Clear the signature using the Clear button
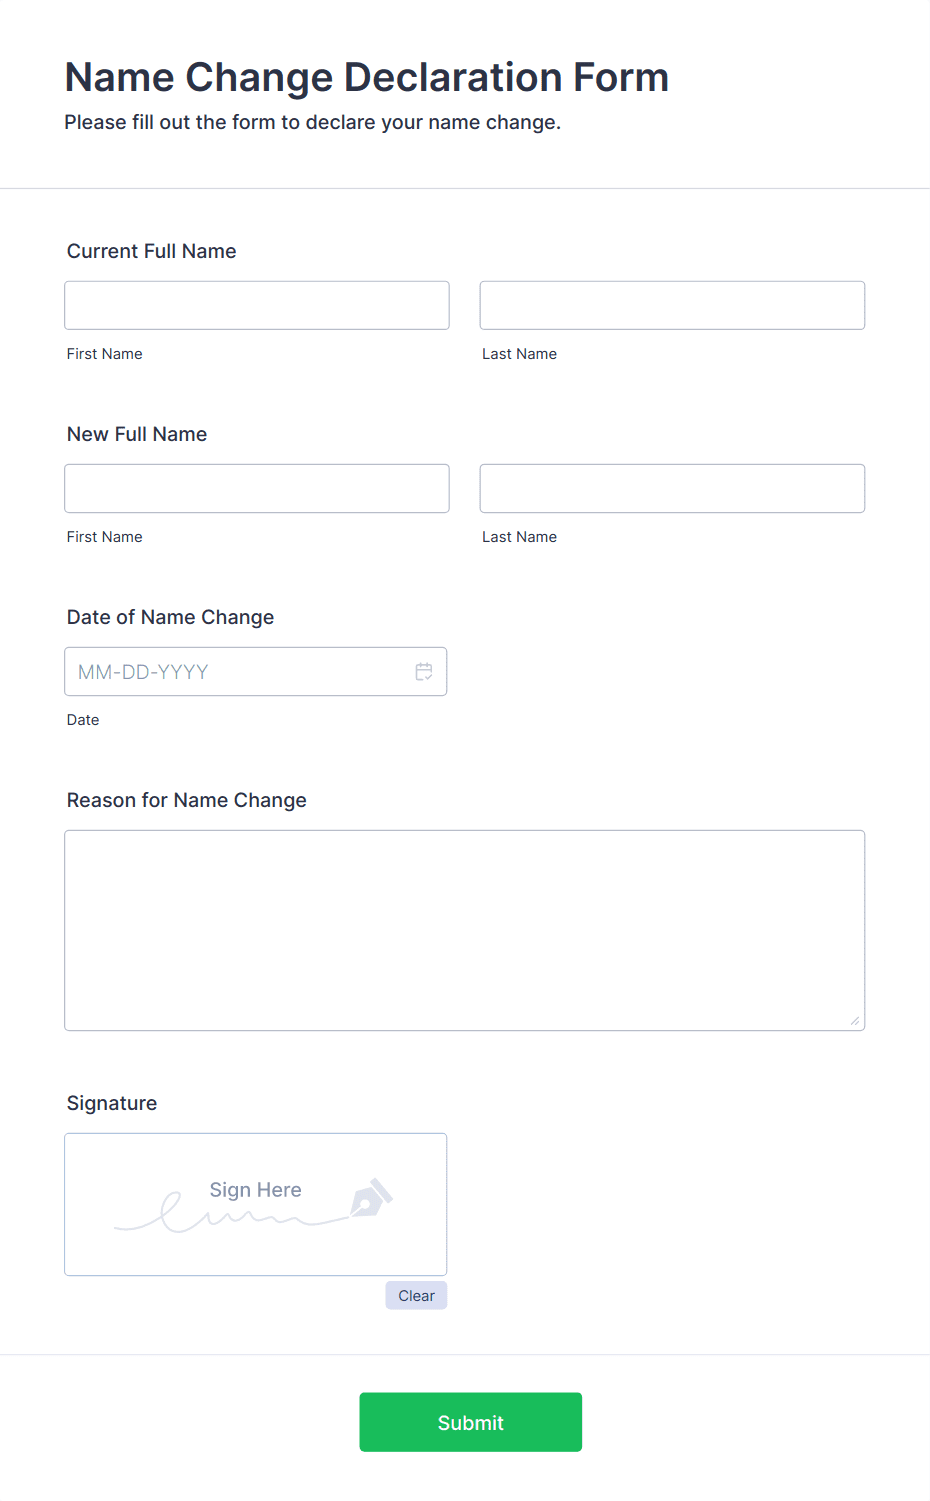The image size is (930, 1501). point(415,1295)
